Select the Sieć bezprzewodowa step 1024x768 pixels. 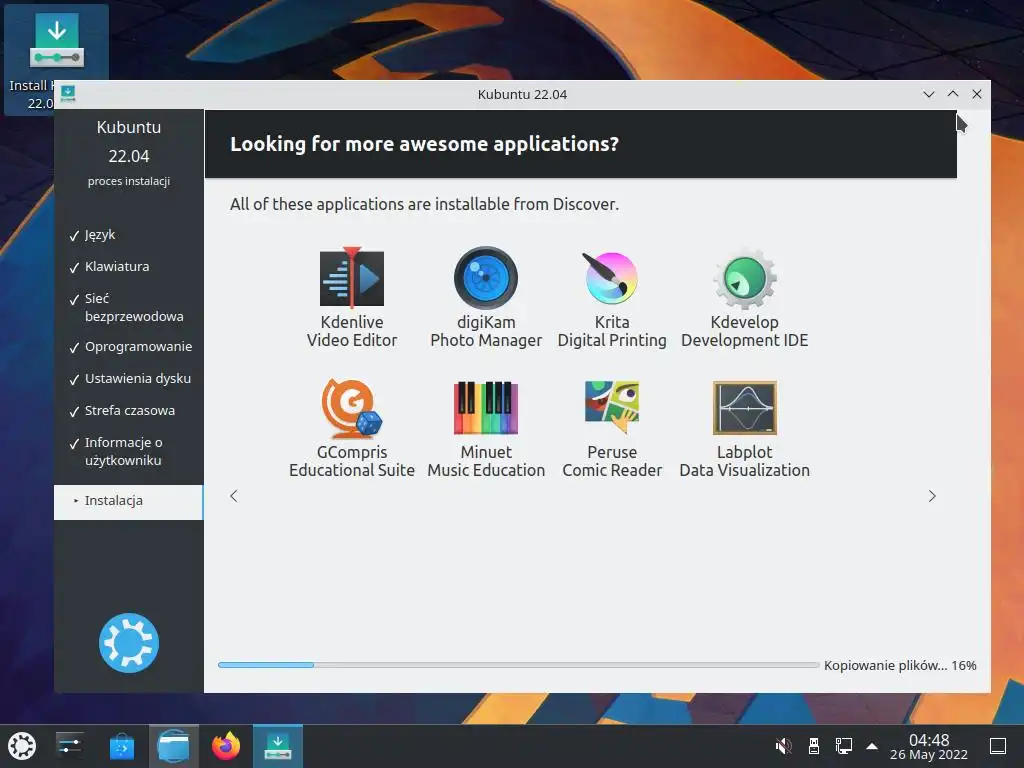click(x=134, y=308)
